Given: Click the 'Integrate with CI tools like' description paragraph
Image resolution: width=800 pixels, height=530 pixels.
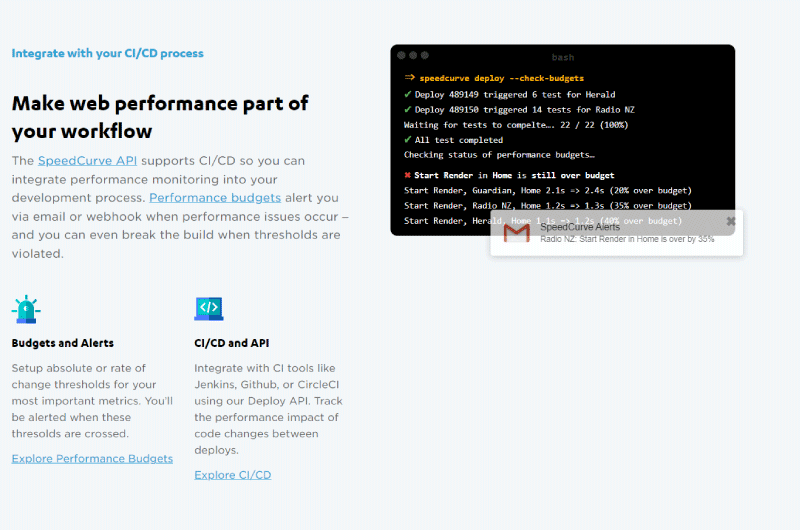Looking at the screenshot, I should point(268,409).
